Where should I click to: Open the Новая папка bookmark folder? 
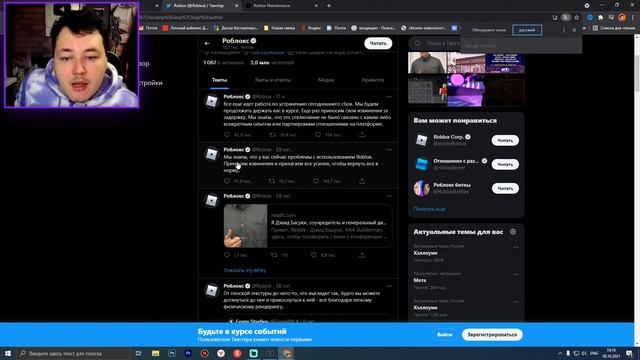(x=279, y=28)
